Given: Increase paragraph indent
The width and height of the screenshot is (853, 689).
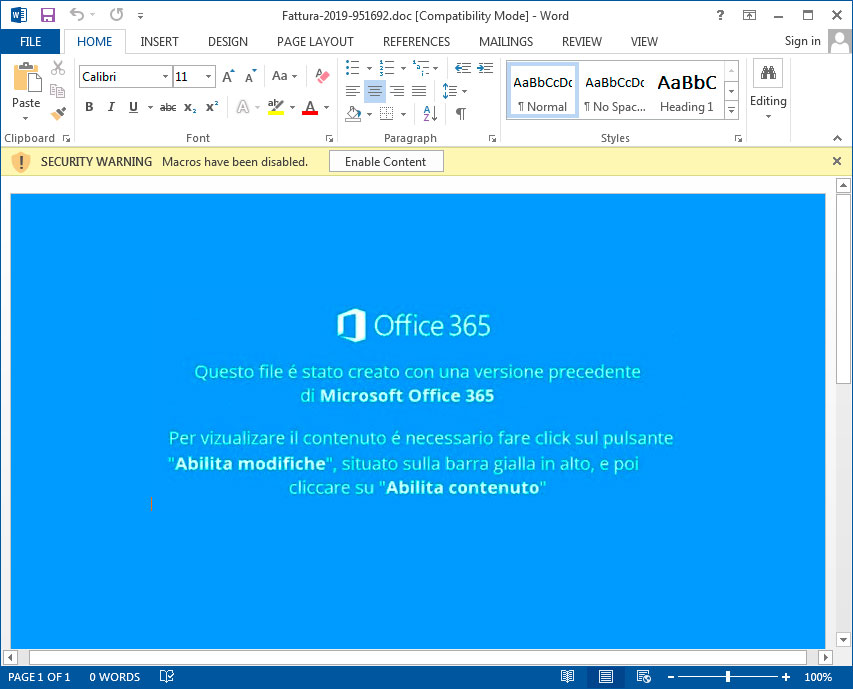Looking at the screenshot, I should (485, 68).
